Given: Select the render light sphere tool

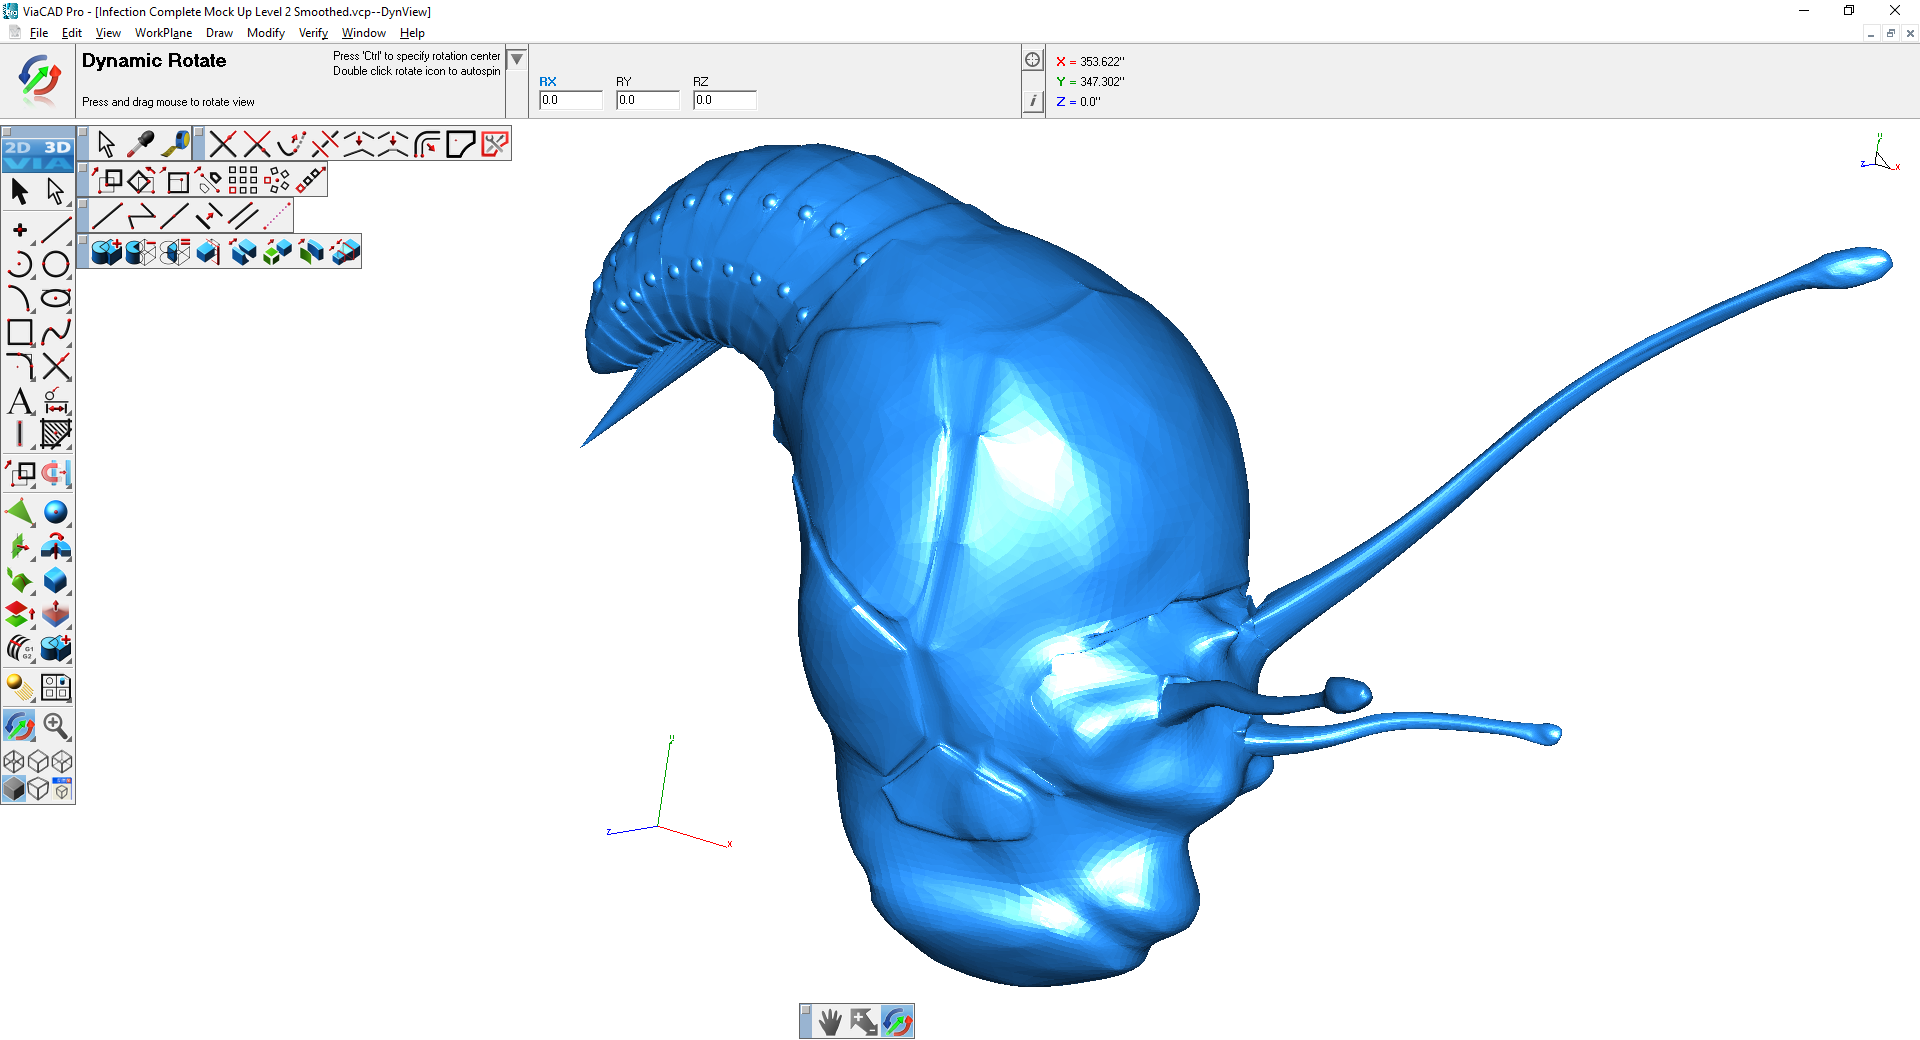Looking at the screenshot, I should [x=20, y=687].
